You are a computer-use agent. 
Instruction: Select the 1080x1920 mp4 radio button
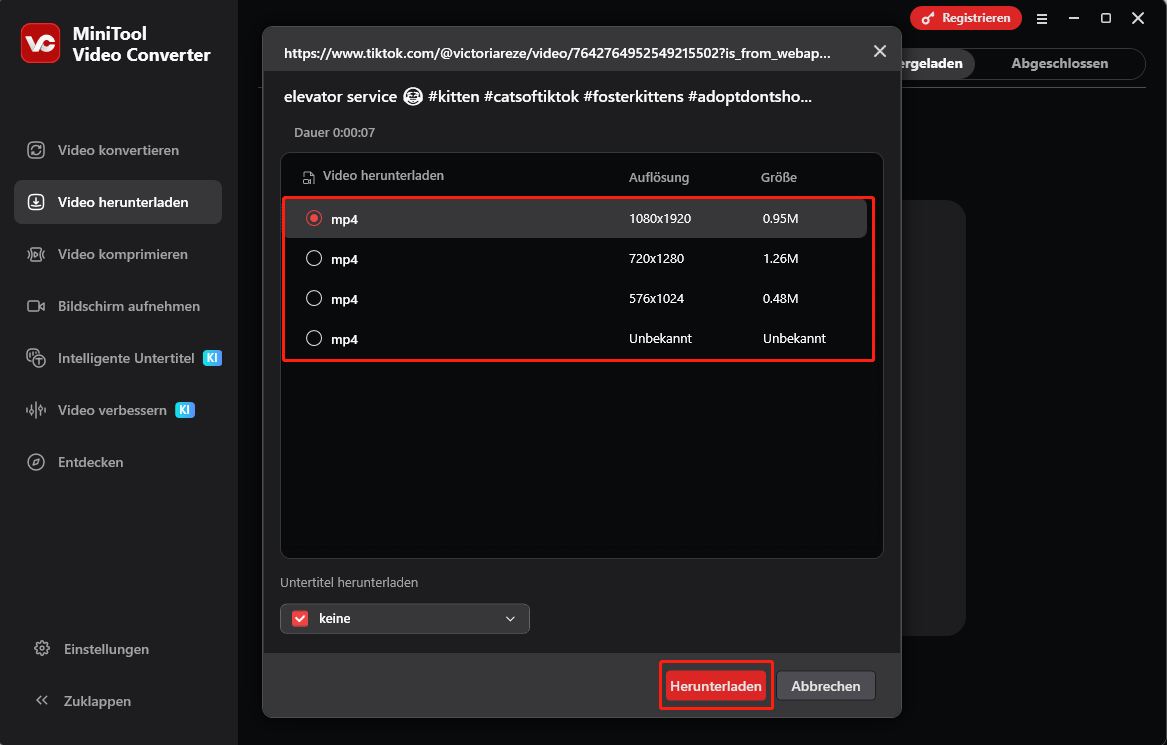point(314,218)
